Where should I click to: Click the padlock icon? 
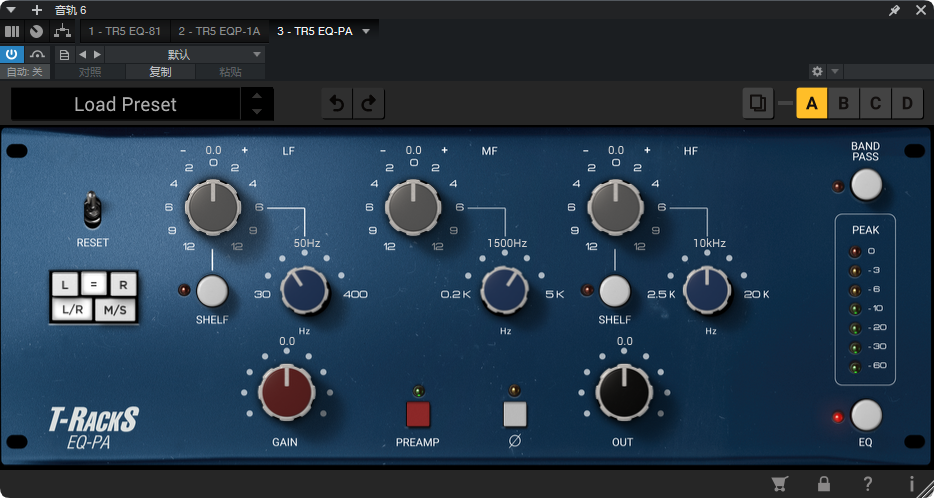pos(824,483)
